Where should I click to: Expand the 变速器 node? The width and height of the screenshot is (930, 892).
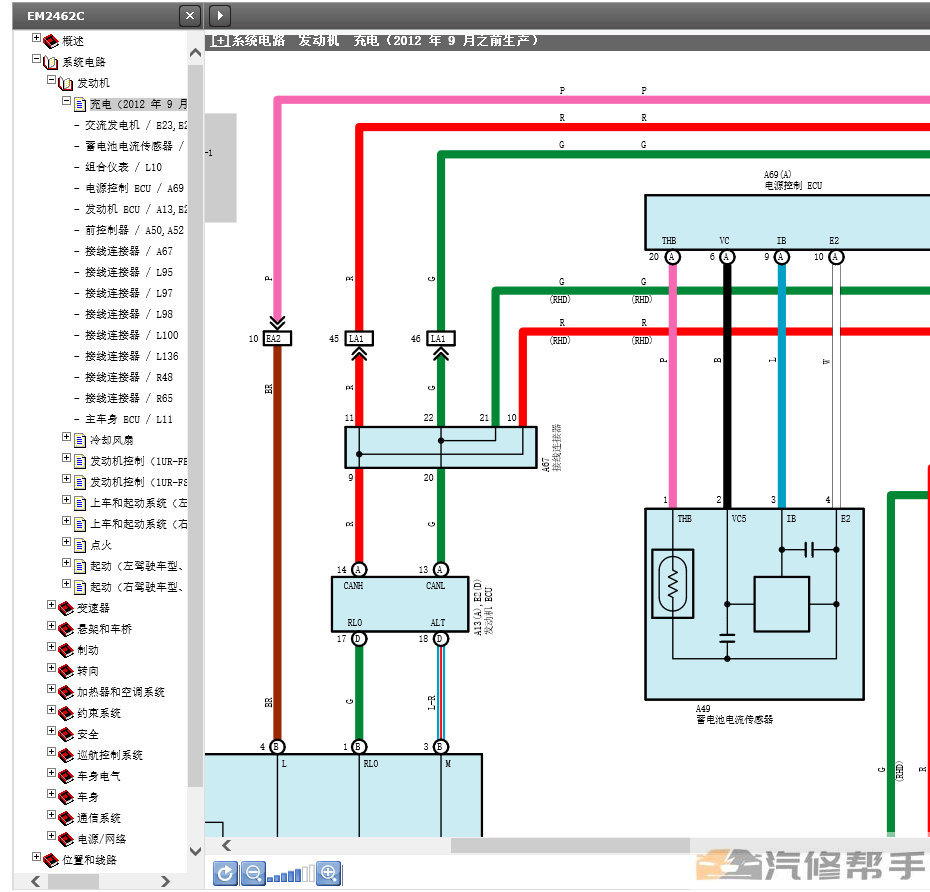[x=52, y=605]
